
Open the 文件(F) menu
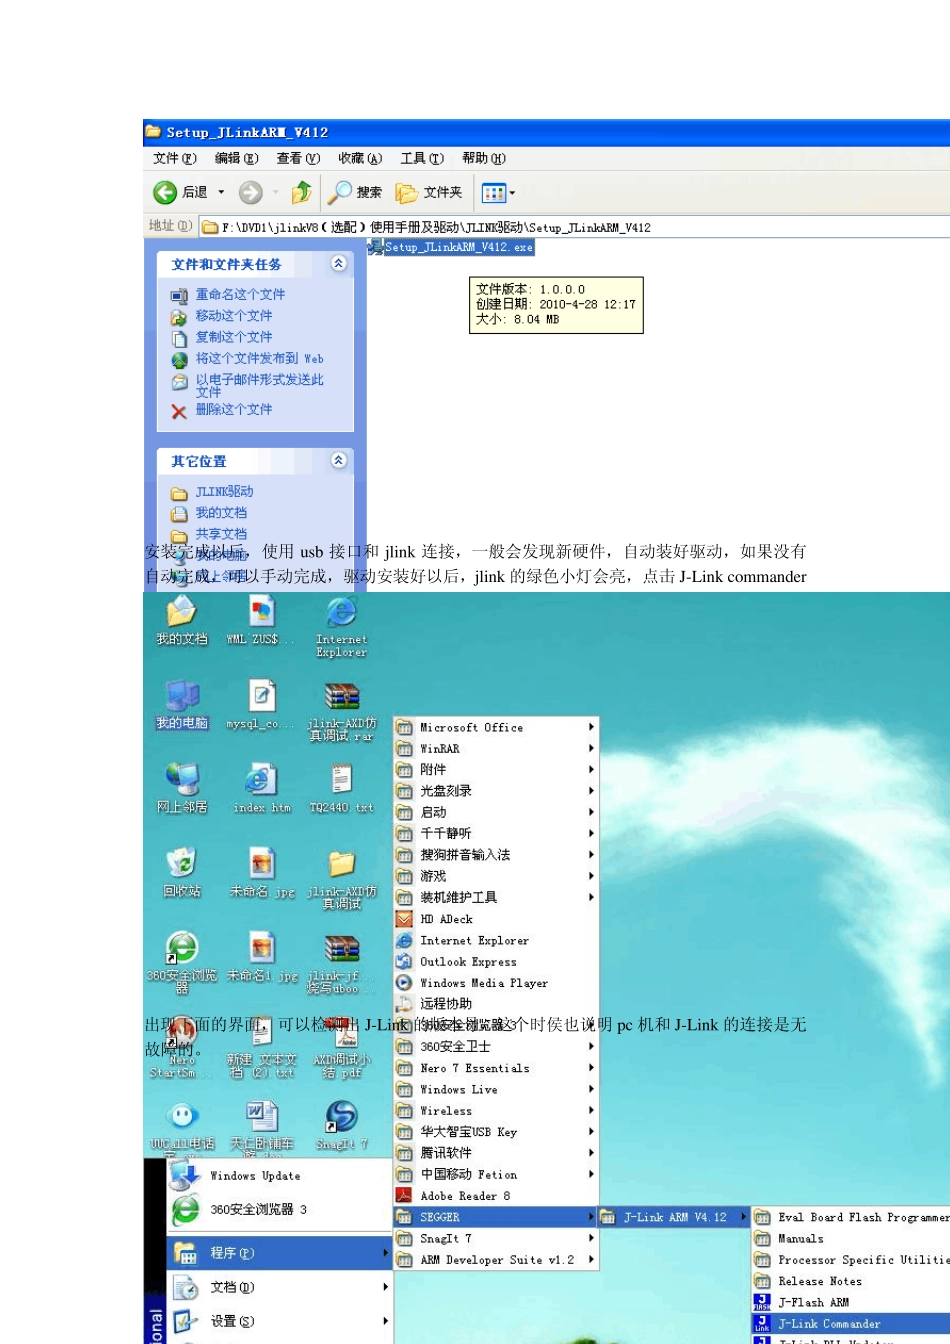pos(175,158)
